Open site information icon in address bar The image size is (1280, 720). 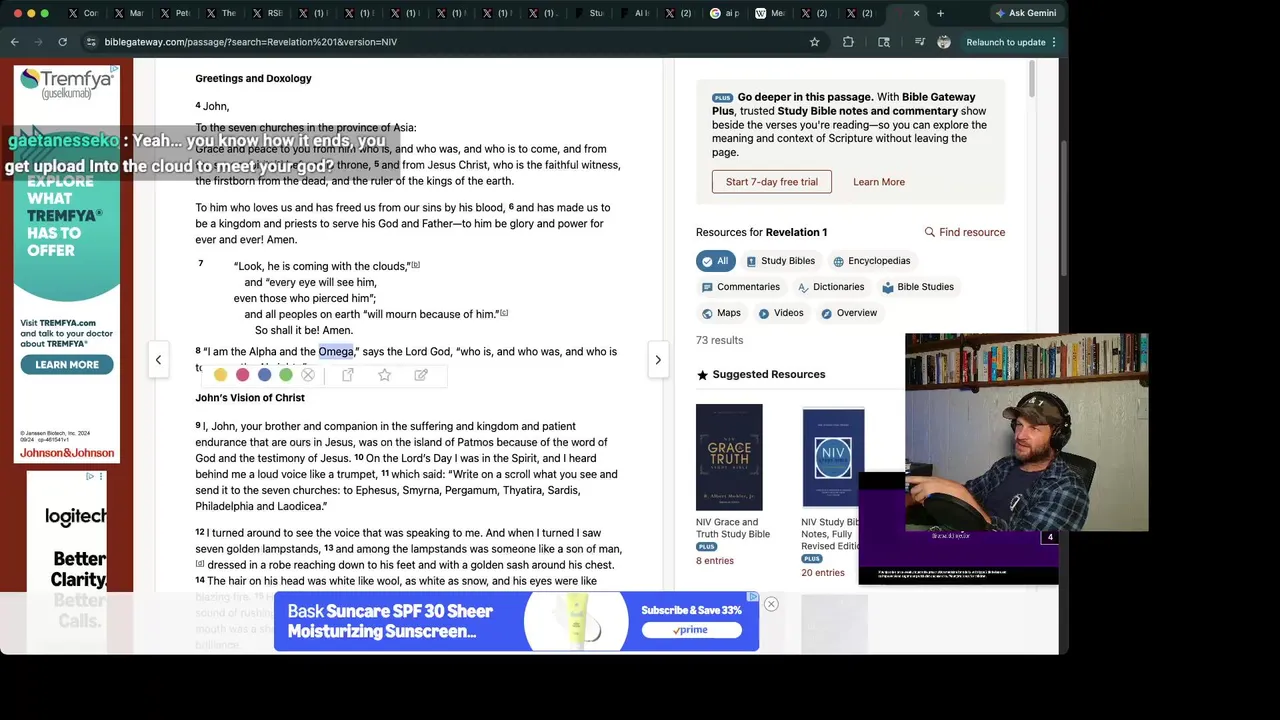pos(91,42)
